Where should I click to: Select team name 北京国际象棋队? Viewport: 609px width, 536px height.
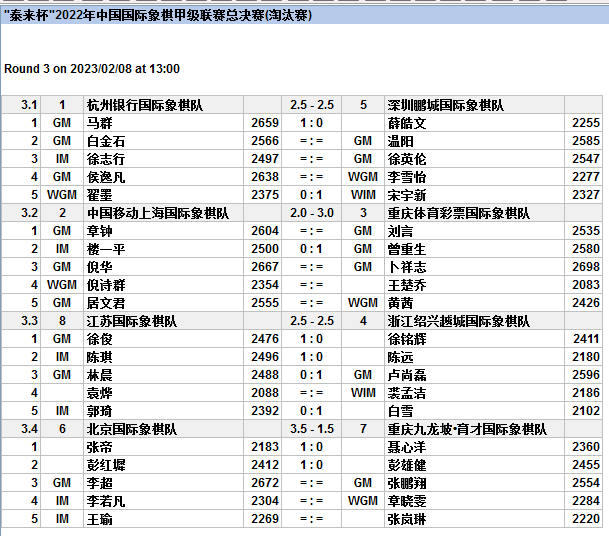coord(132,429)
